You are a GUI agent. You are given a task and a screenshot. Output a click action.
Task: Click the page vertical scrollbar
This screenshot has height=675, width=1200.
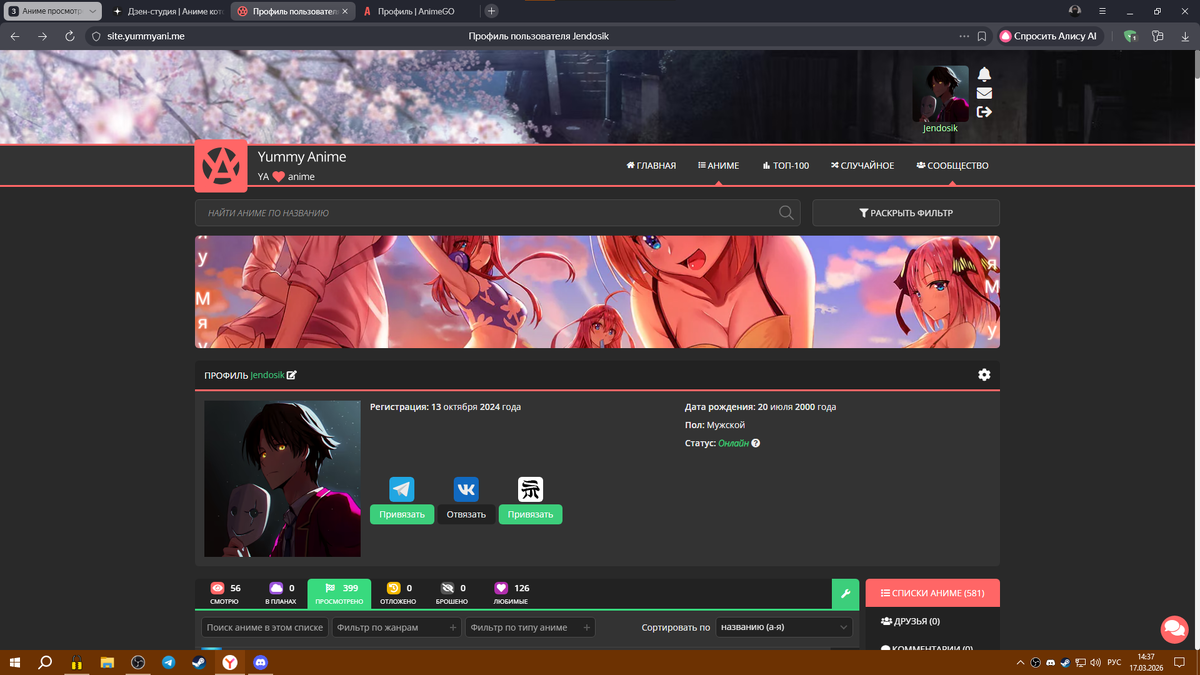click(x=1196, y=65)
